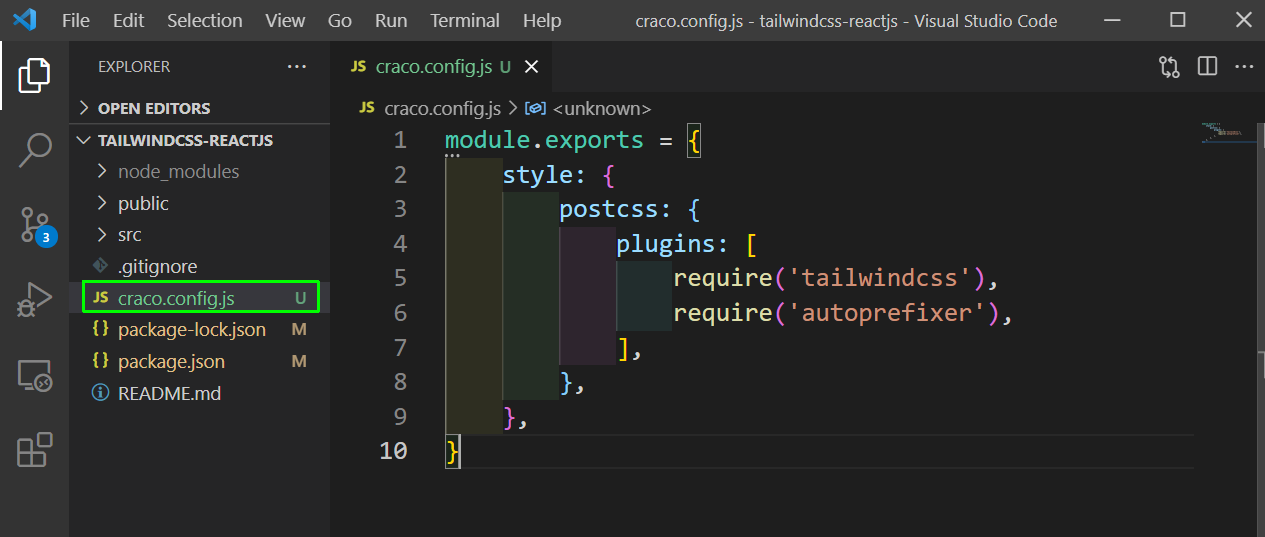Split the editor to the right
The height and width of the screenshot is (537, 1265).
(1207, 67)
